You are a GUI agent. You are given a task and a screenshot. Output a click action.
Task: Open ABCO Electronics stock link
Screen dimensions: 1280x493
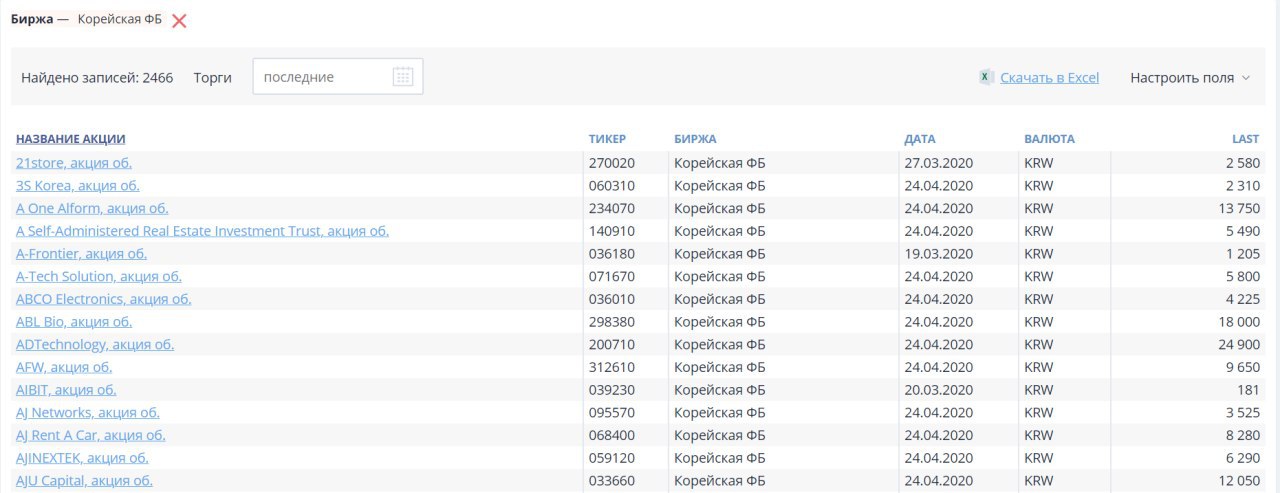click(104, 299)
